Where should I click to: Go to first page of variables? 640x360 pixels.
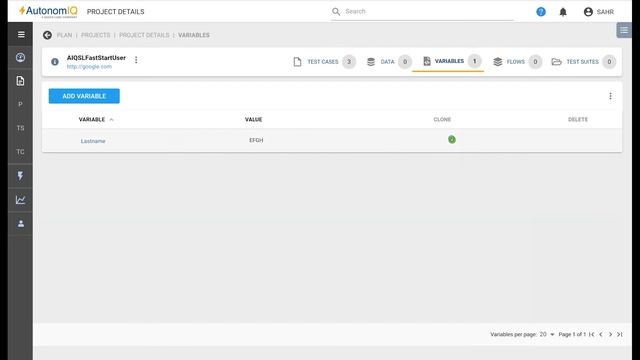(592, 334)
